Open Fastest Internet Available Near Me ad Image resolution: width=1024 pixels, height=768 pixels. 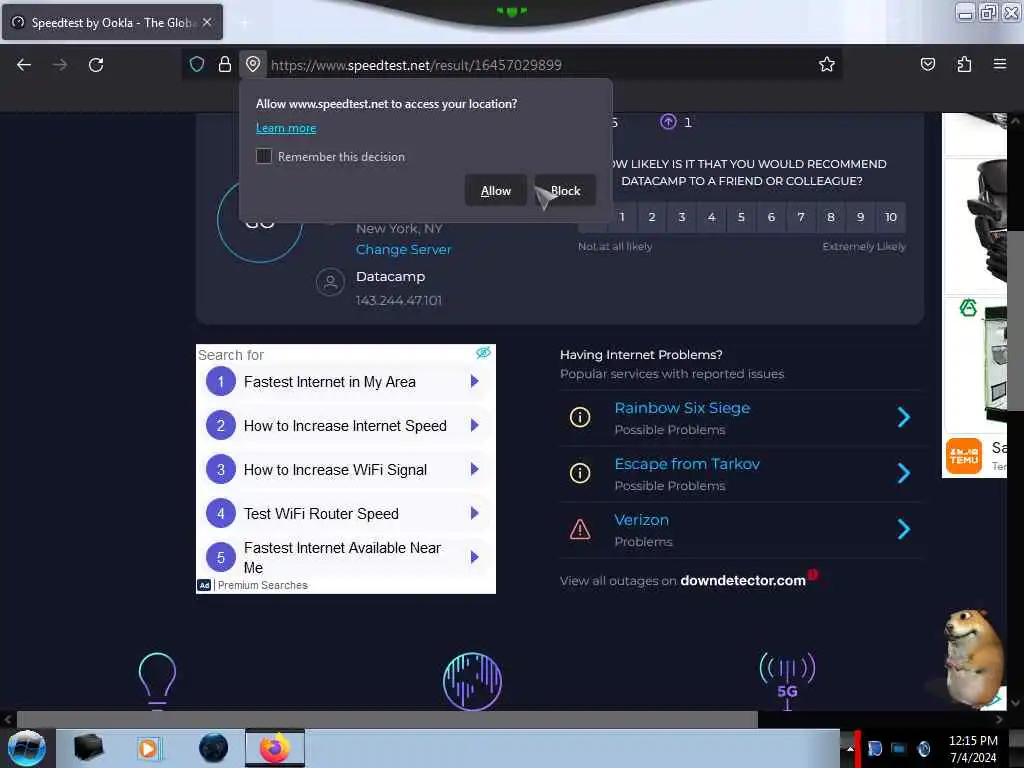point(345,557)
